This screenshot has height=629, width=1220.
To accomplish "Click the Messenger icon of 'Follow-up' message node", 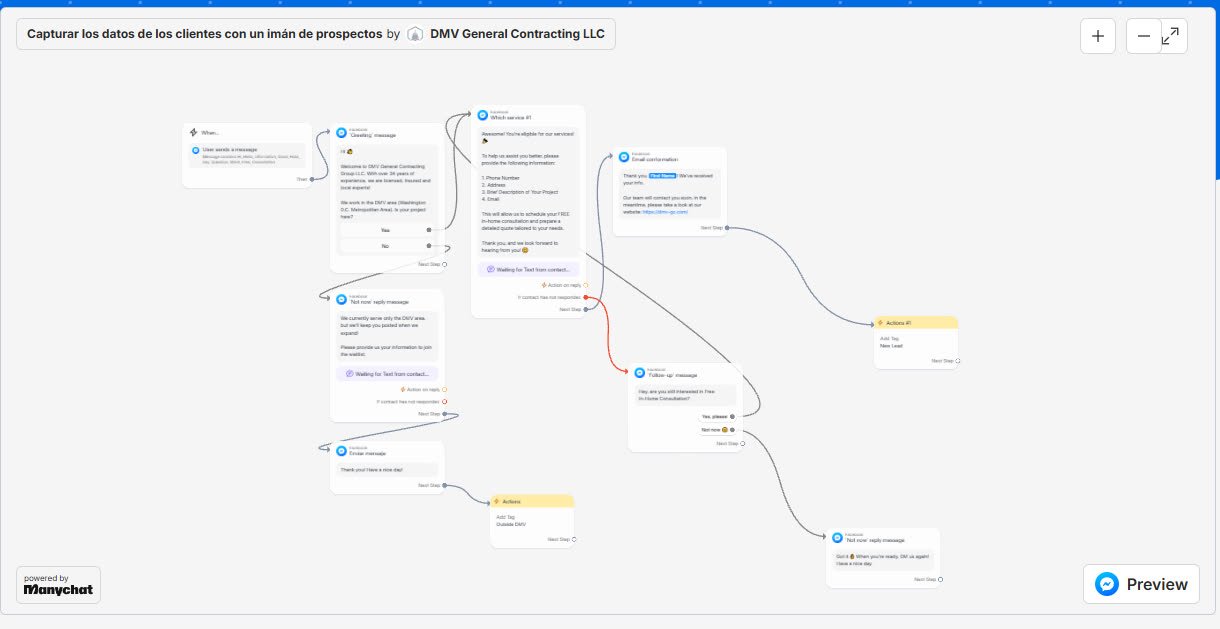I will pyautogui.click(x=639, y=372).
